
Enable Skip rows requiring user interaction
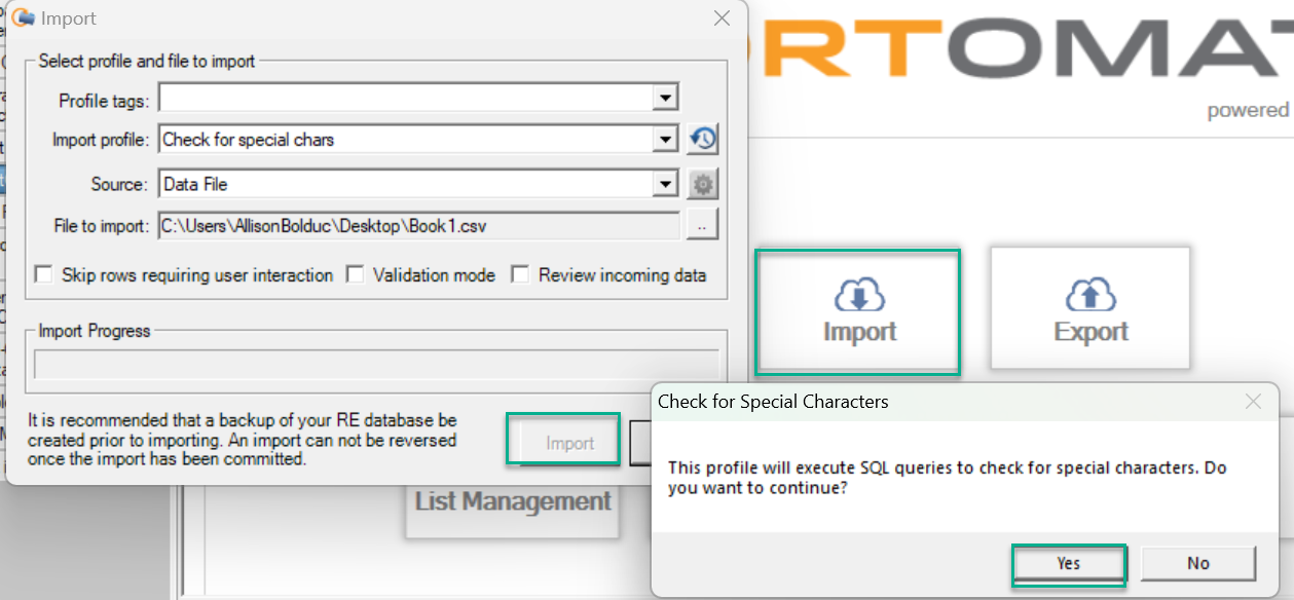[43, 275]
